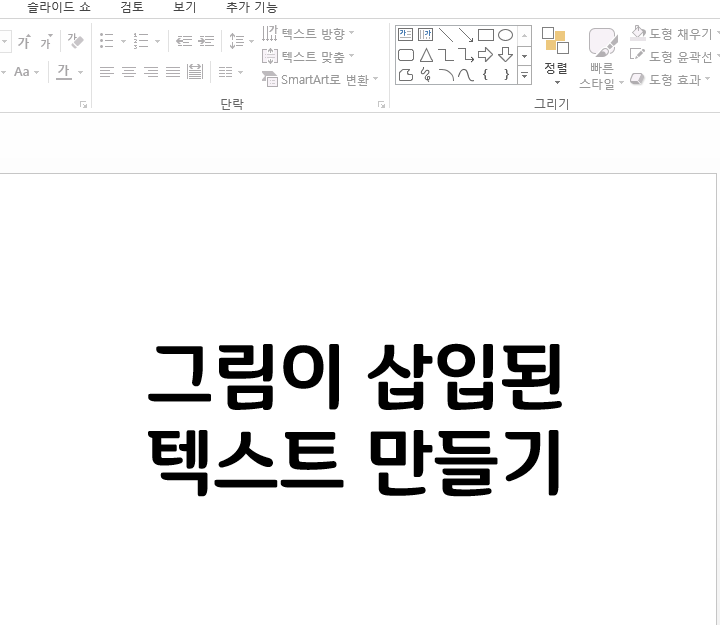
Task: Select the down arrow shape
Action: pyautogui.click(x=506, y=55)
